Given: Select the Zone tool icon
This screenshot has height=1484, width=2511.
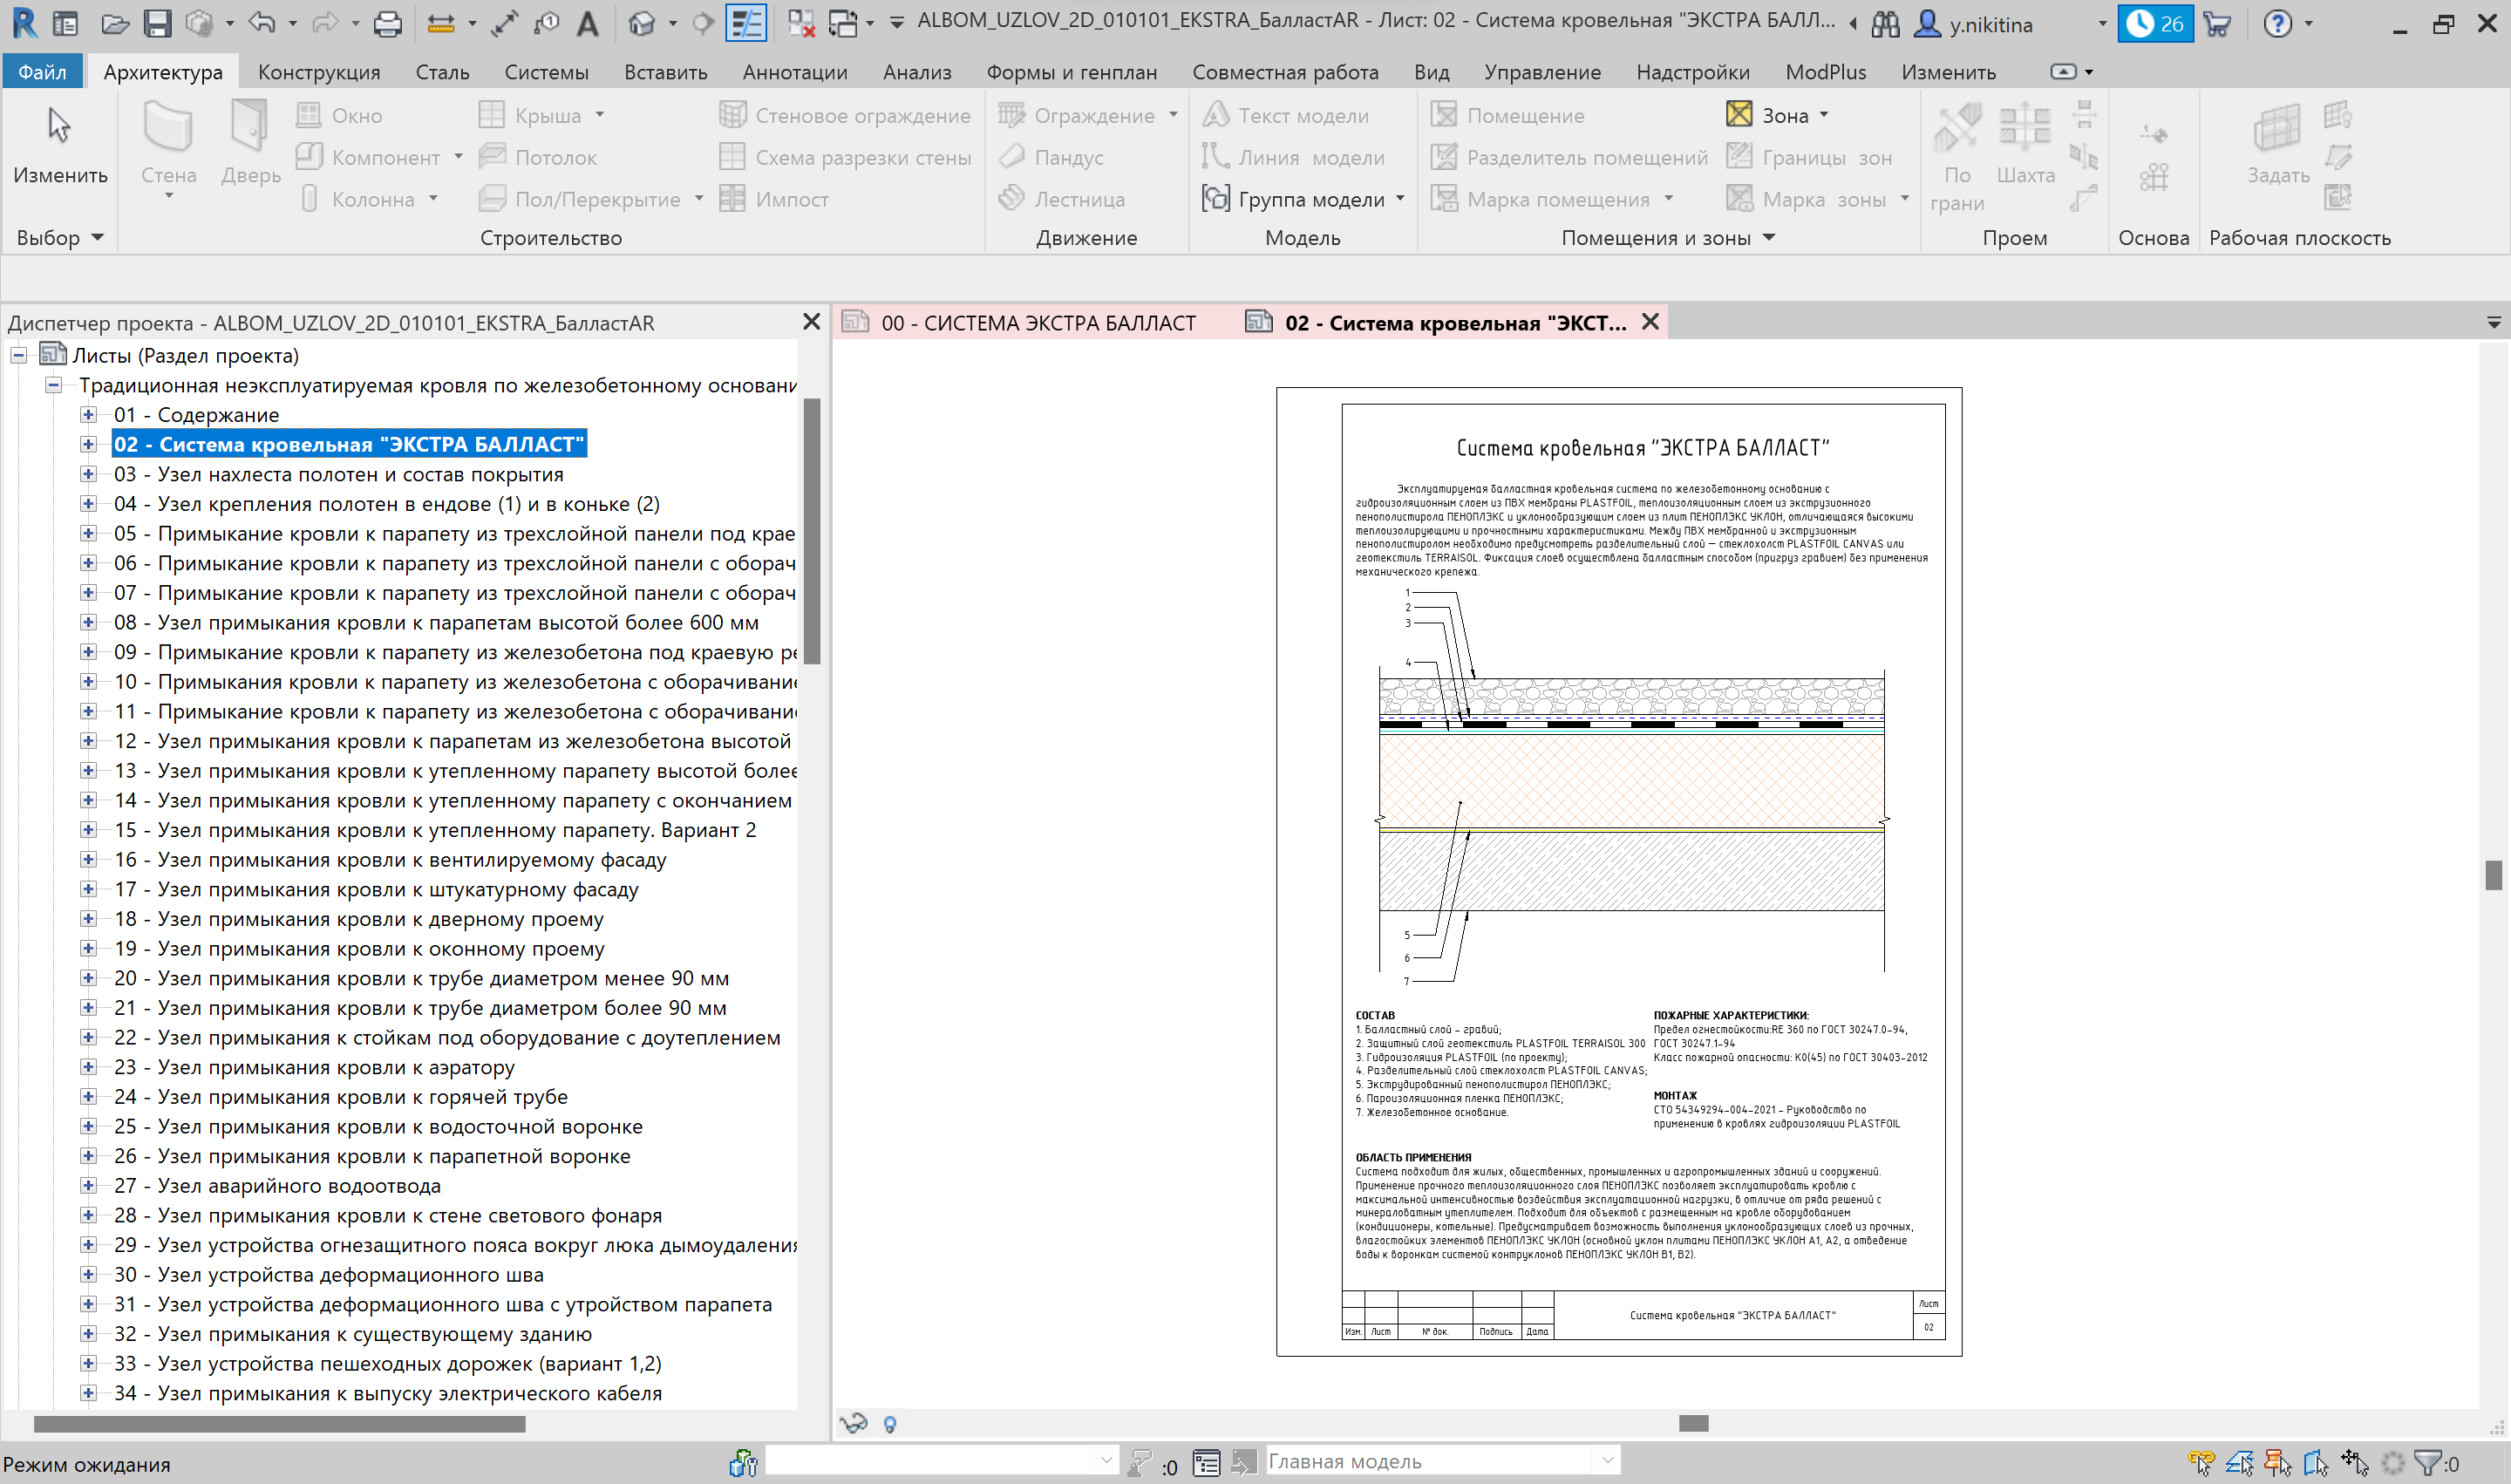Looking at the screenshot, I should [1739, 114].
